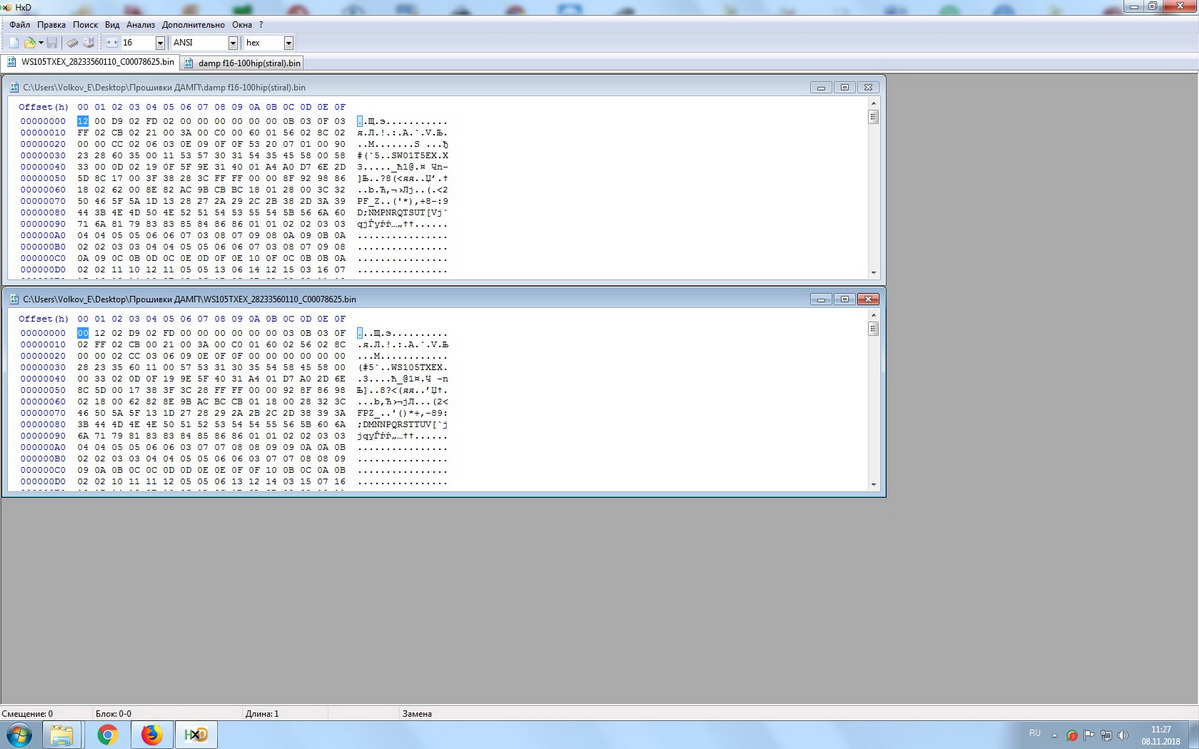Open Action Center flag icon
This screenshot has height=749, width=1199.
coord(1089,735)
